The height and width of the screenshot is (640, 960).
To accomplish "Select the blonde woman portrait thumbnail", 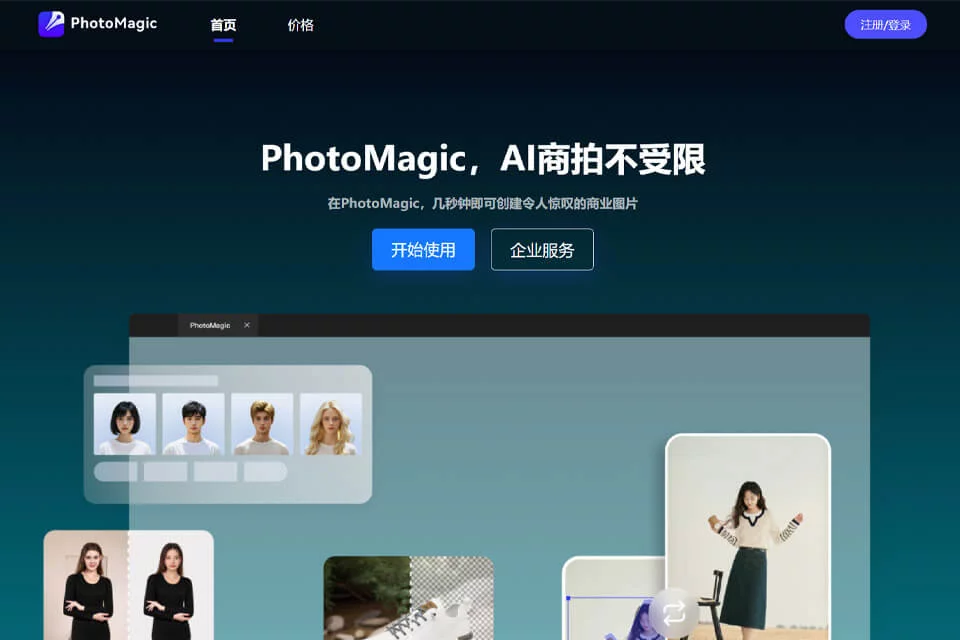I will 331,424.
